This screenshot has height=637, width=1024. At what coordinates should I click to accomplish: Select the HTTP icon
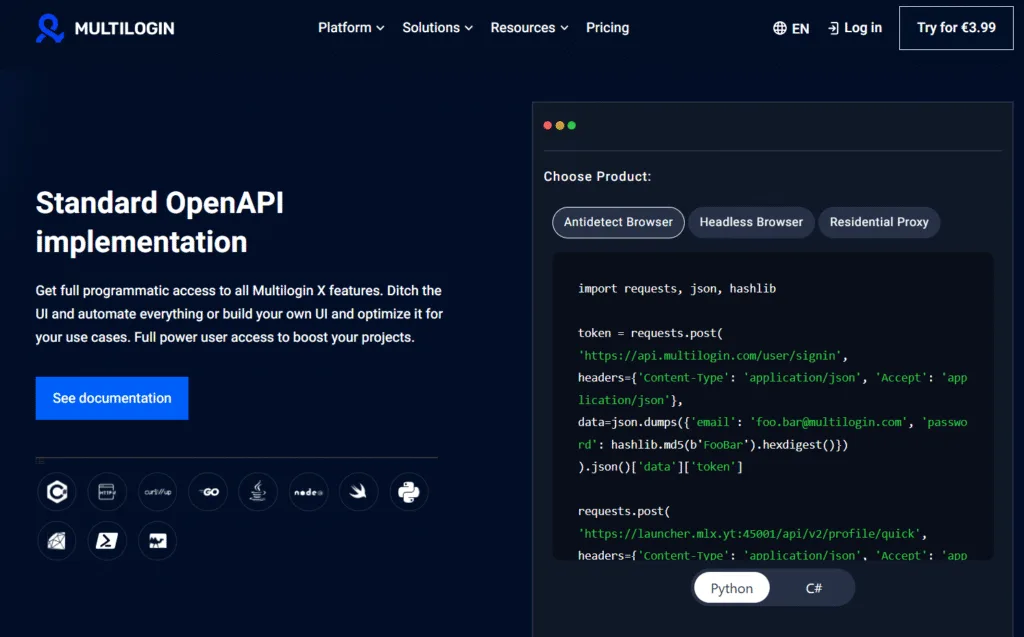tap(107, 492)
